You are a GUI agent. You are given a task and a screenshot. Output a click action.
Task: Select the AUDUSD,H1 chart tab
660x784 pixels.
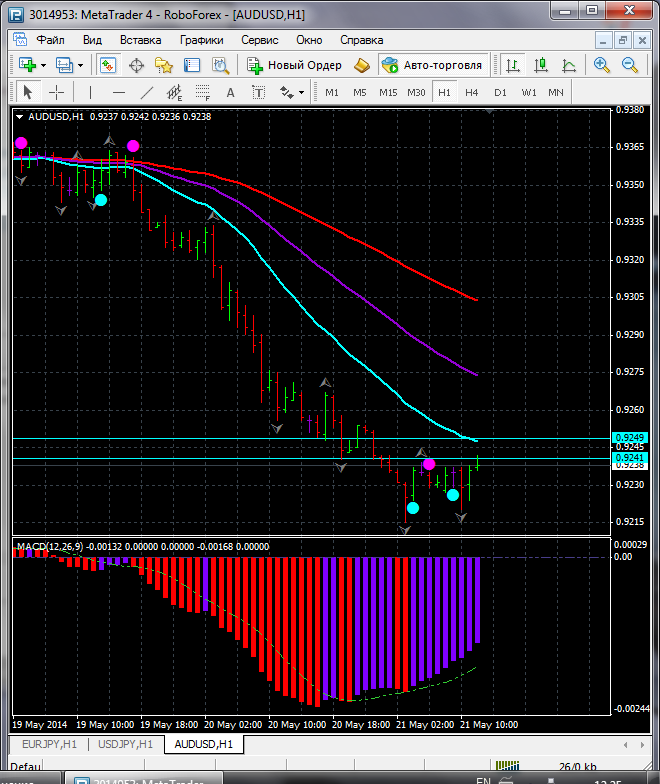point(204,744)
